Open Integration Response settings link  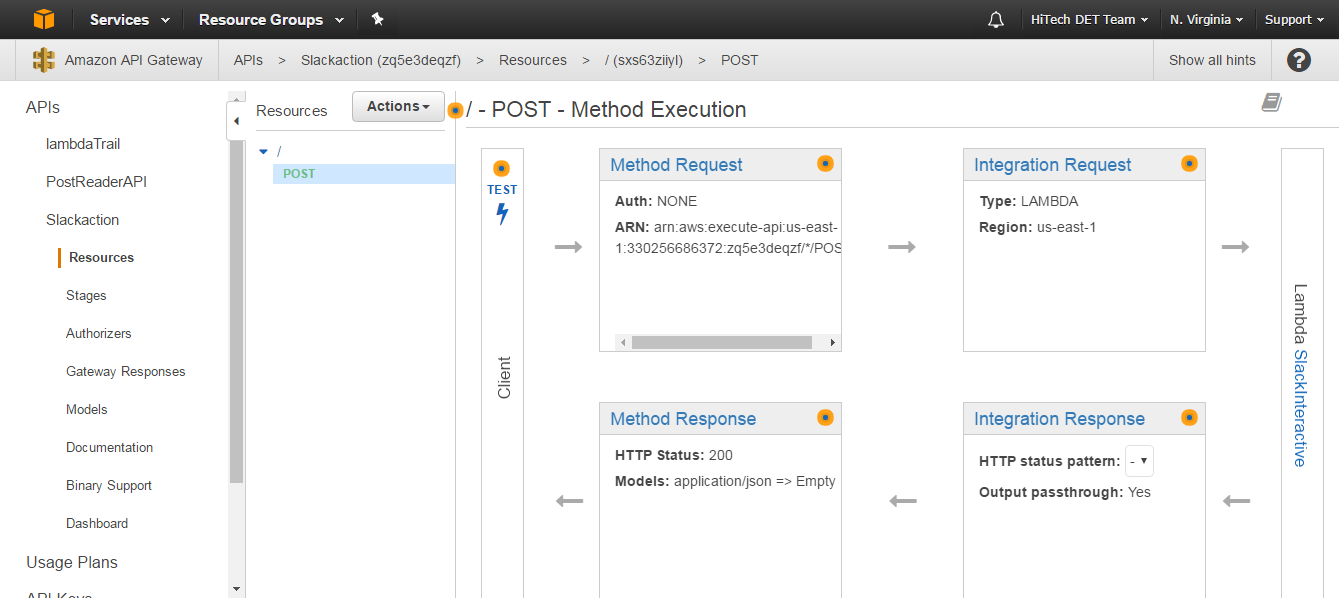tap(1060, 419)
